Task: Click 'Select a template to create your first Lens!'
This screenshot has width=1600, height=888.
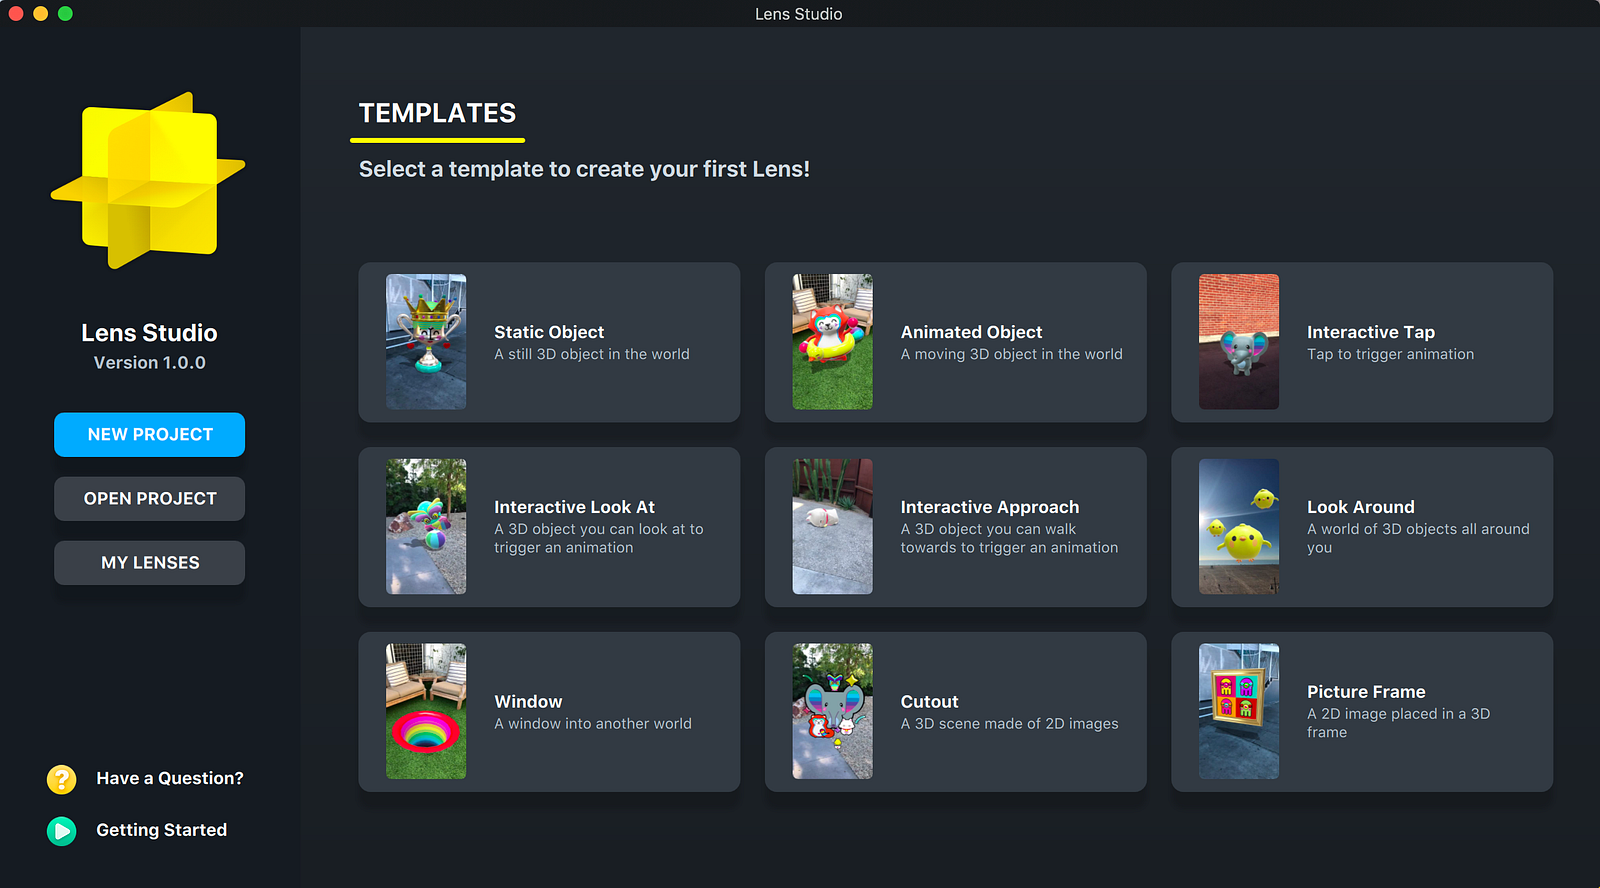Action: tap(584, 169)
